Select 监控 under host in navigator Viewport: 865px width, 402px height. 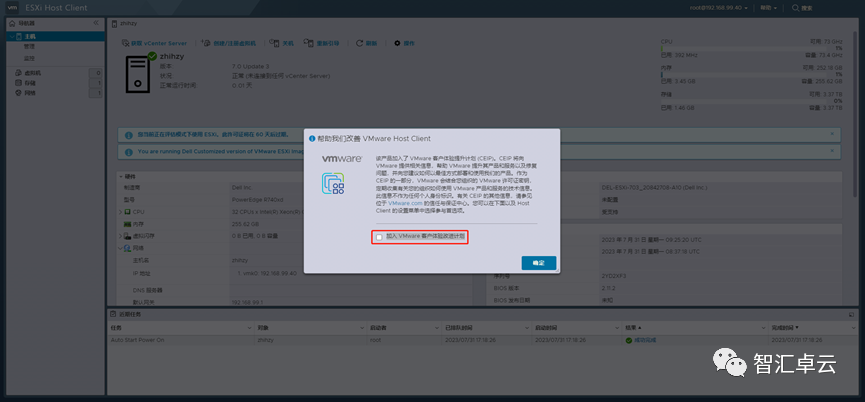click(x=29, y=58)
